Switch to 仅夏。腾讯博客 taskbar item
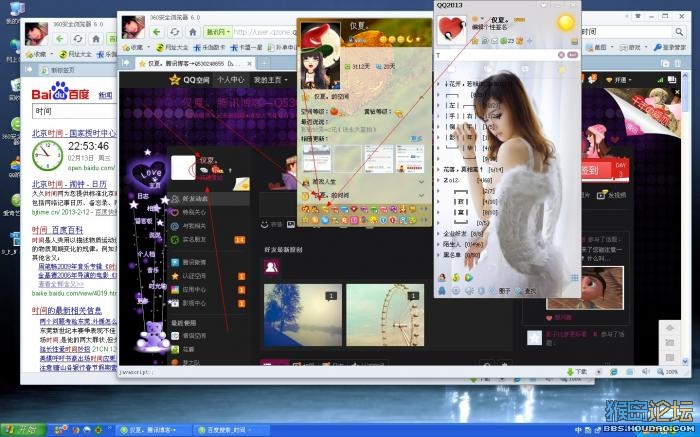 click(x=153, y=430)
